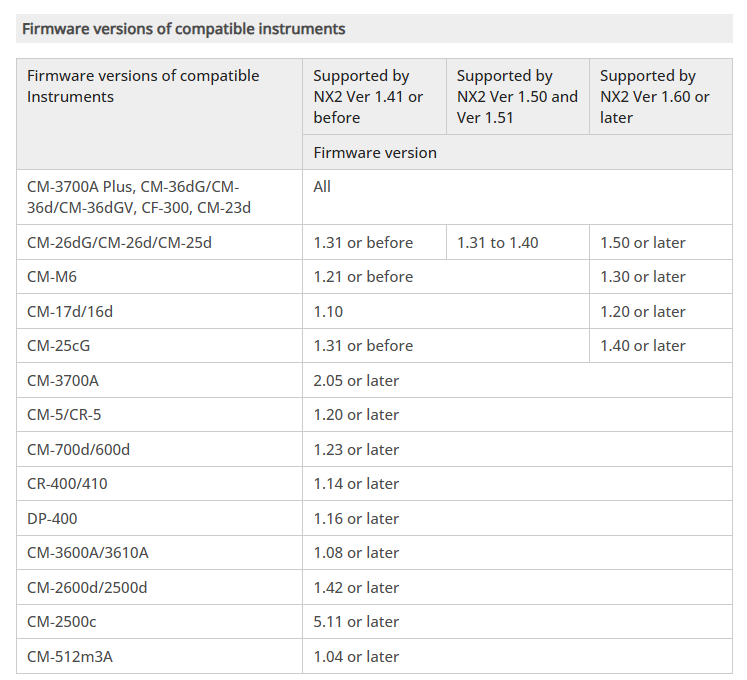
Task: Click the CM-700d/600d row label
Action: click(78, 450)
